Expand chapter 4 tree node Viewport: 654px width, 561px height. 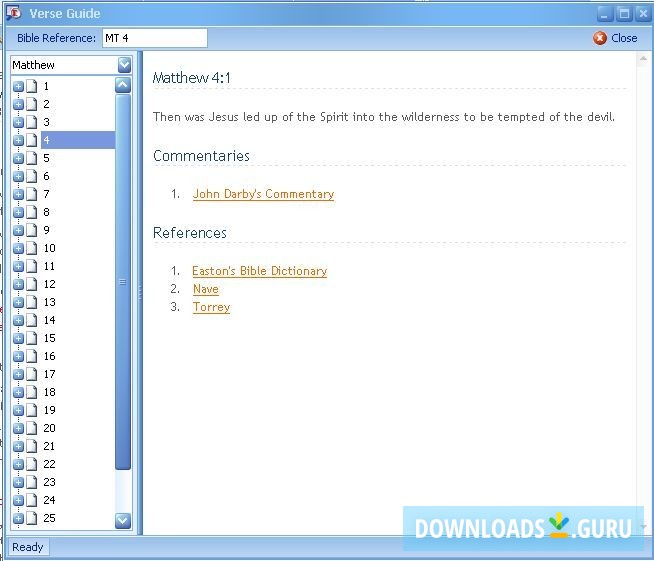pyautogui.click(x=18, y=140)
